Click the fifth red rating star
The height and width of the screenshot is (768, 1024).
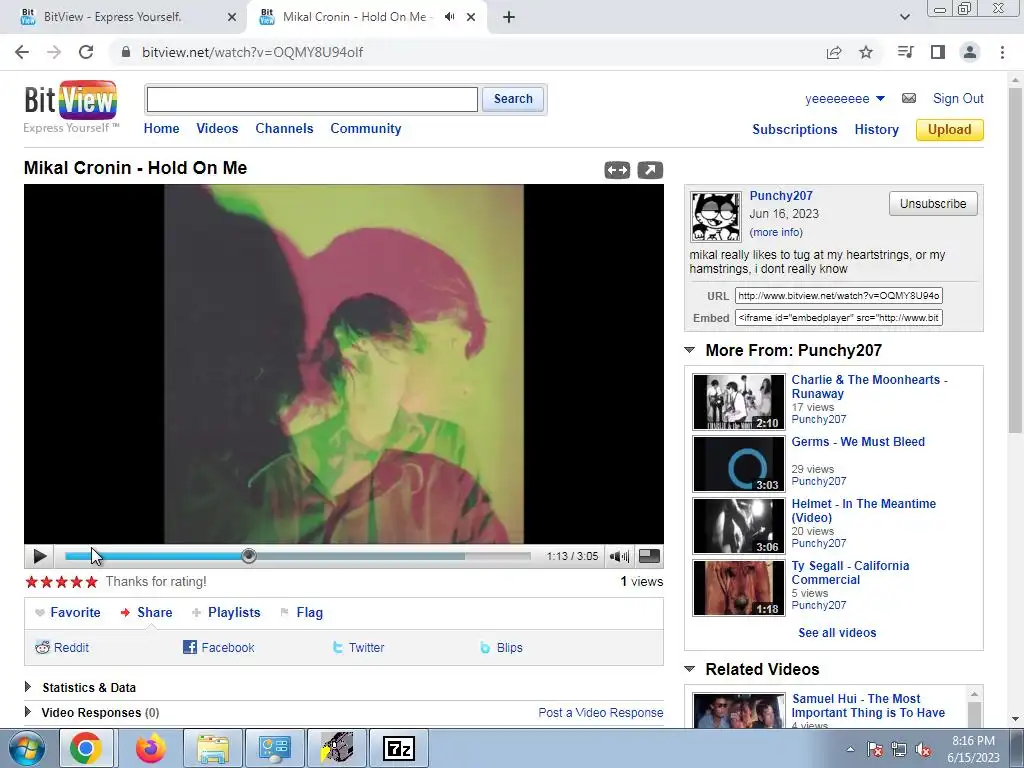(91, 581)
